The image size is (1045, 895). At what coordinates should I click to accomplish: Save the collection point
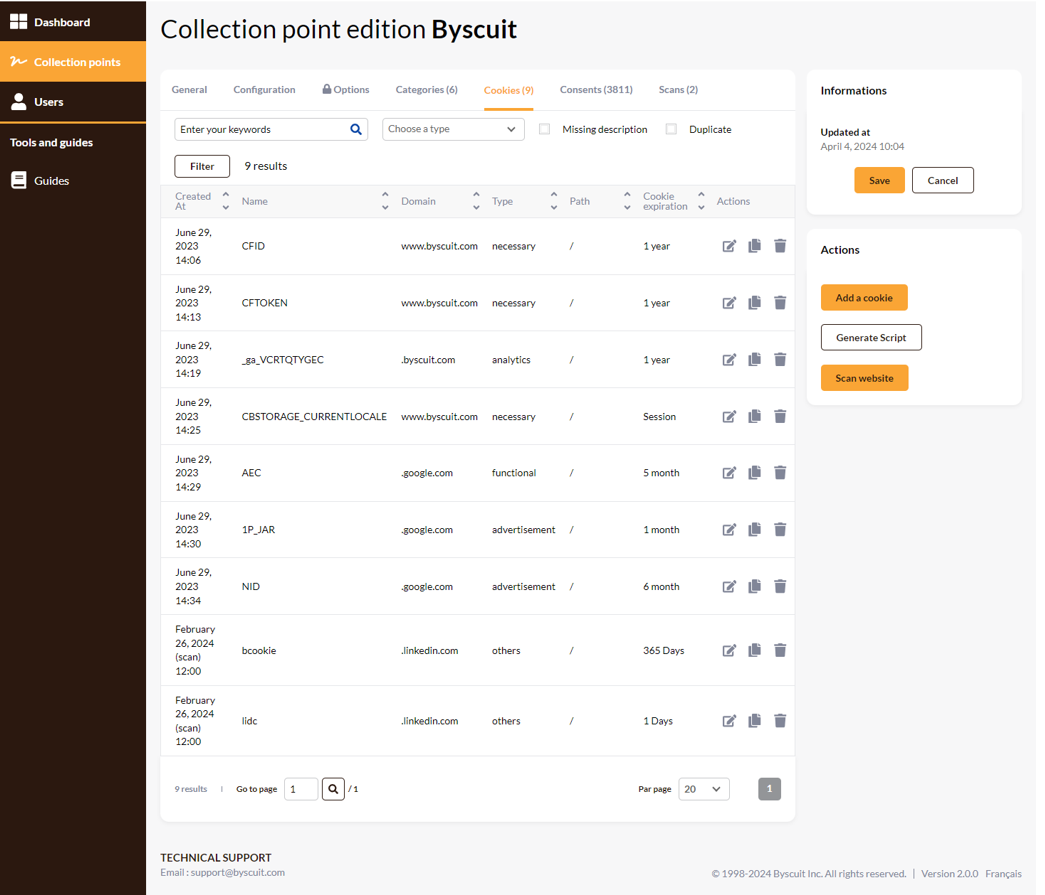point(879,181)
